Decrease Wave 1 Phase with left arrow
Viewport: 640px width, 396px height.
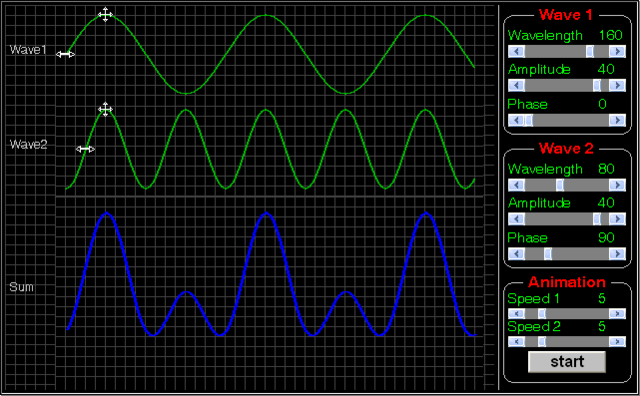516,120
